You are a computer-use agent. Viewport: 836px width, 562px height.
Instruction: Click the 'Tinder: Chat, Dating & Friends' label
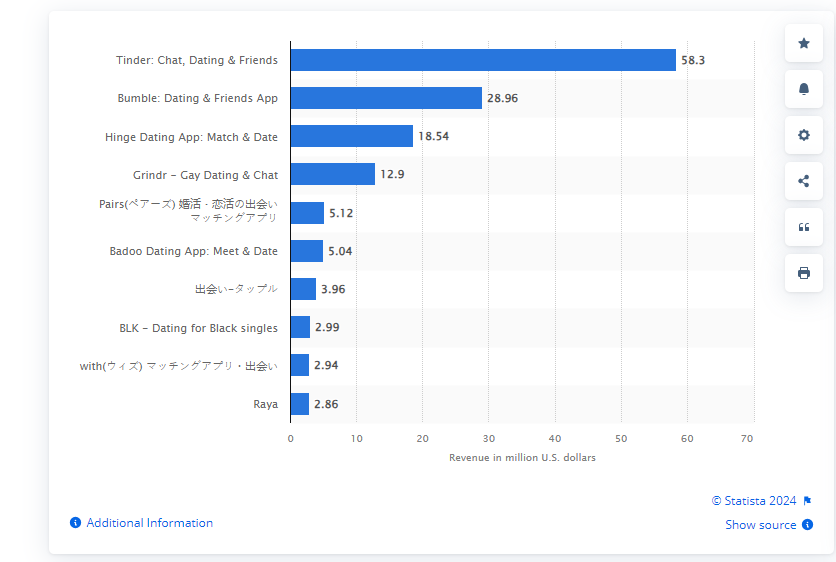point(197,60)
